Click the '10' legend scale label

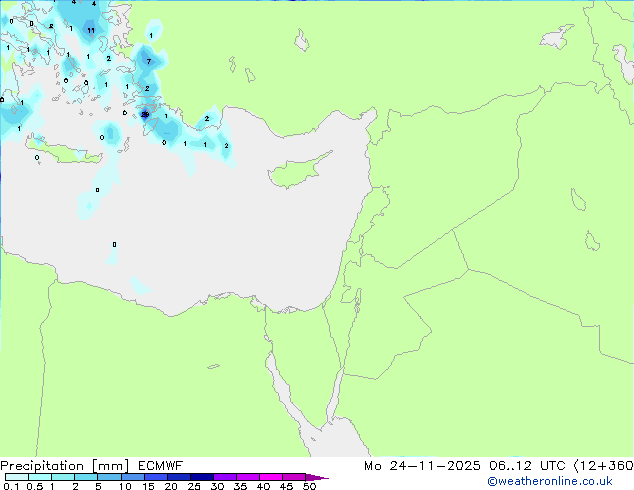(125, 486)
